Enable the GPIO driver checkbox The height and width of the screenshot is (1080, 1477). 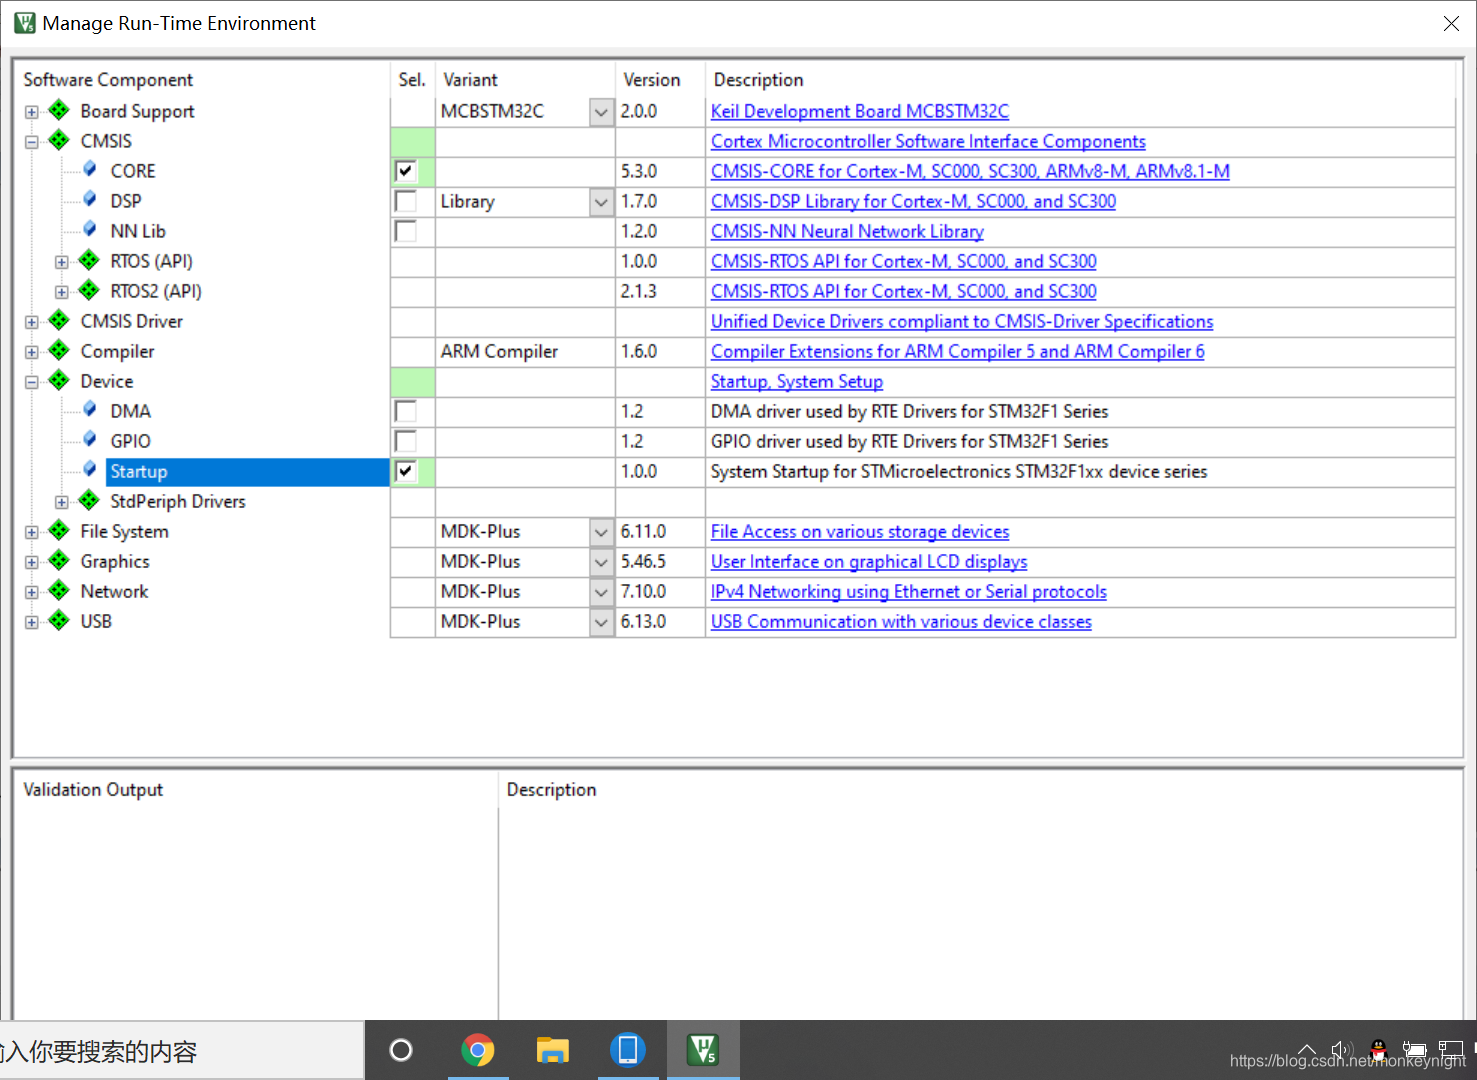(405, 441)
